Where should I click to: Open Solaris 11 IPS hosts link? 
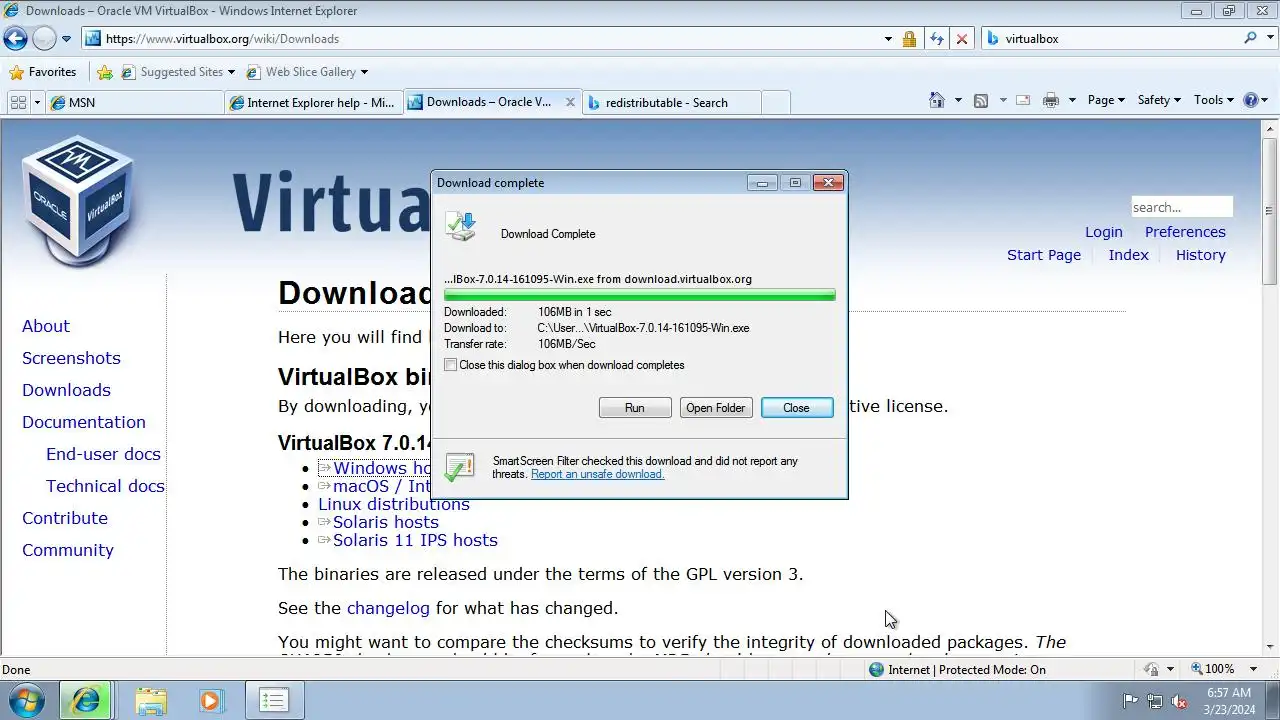415,540
